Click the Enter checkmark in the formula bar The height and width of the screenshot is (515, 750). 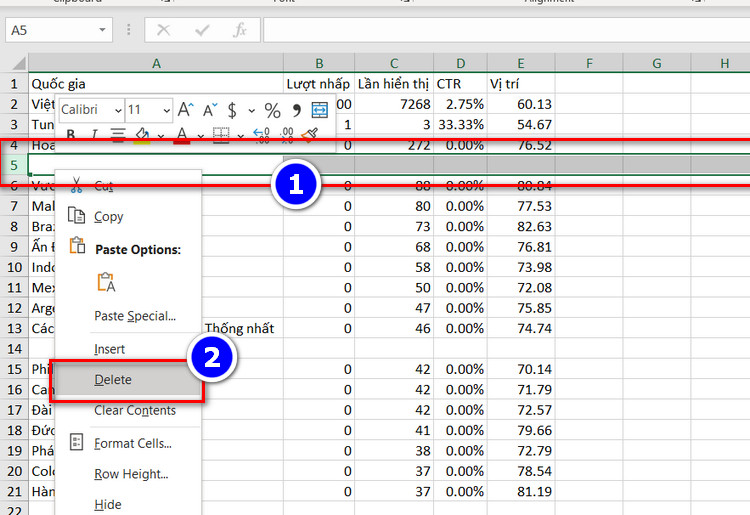[202, 30]
